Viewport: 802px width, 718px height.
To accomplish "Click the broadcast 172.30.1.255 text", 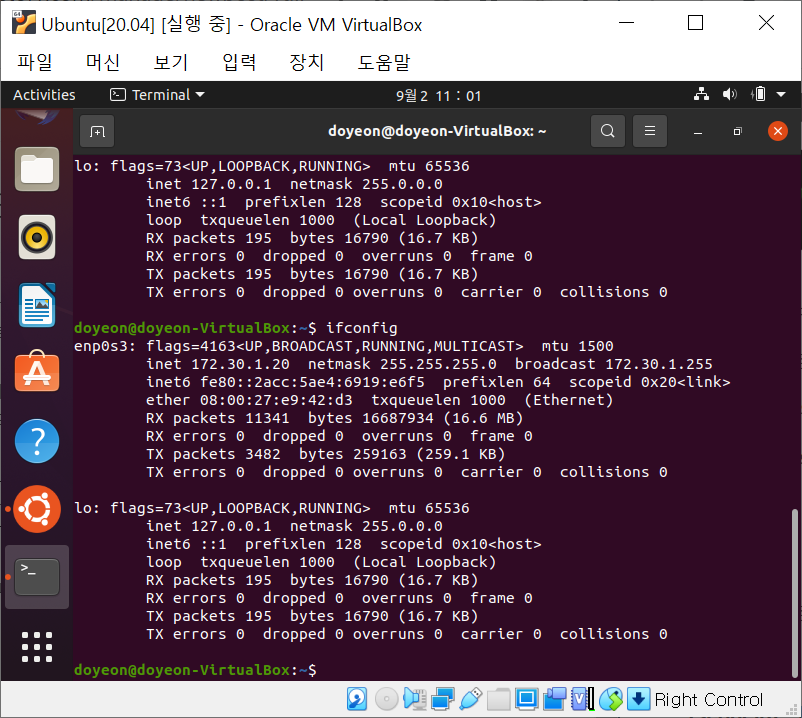I will click(613, 364).
